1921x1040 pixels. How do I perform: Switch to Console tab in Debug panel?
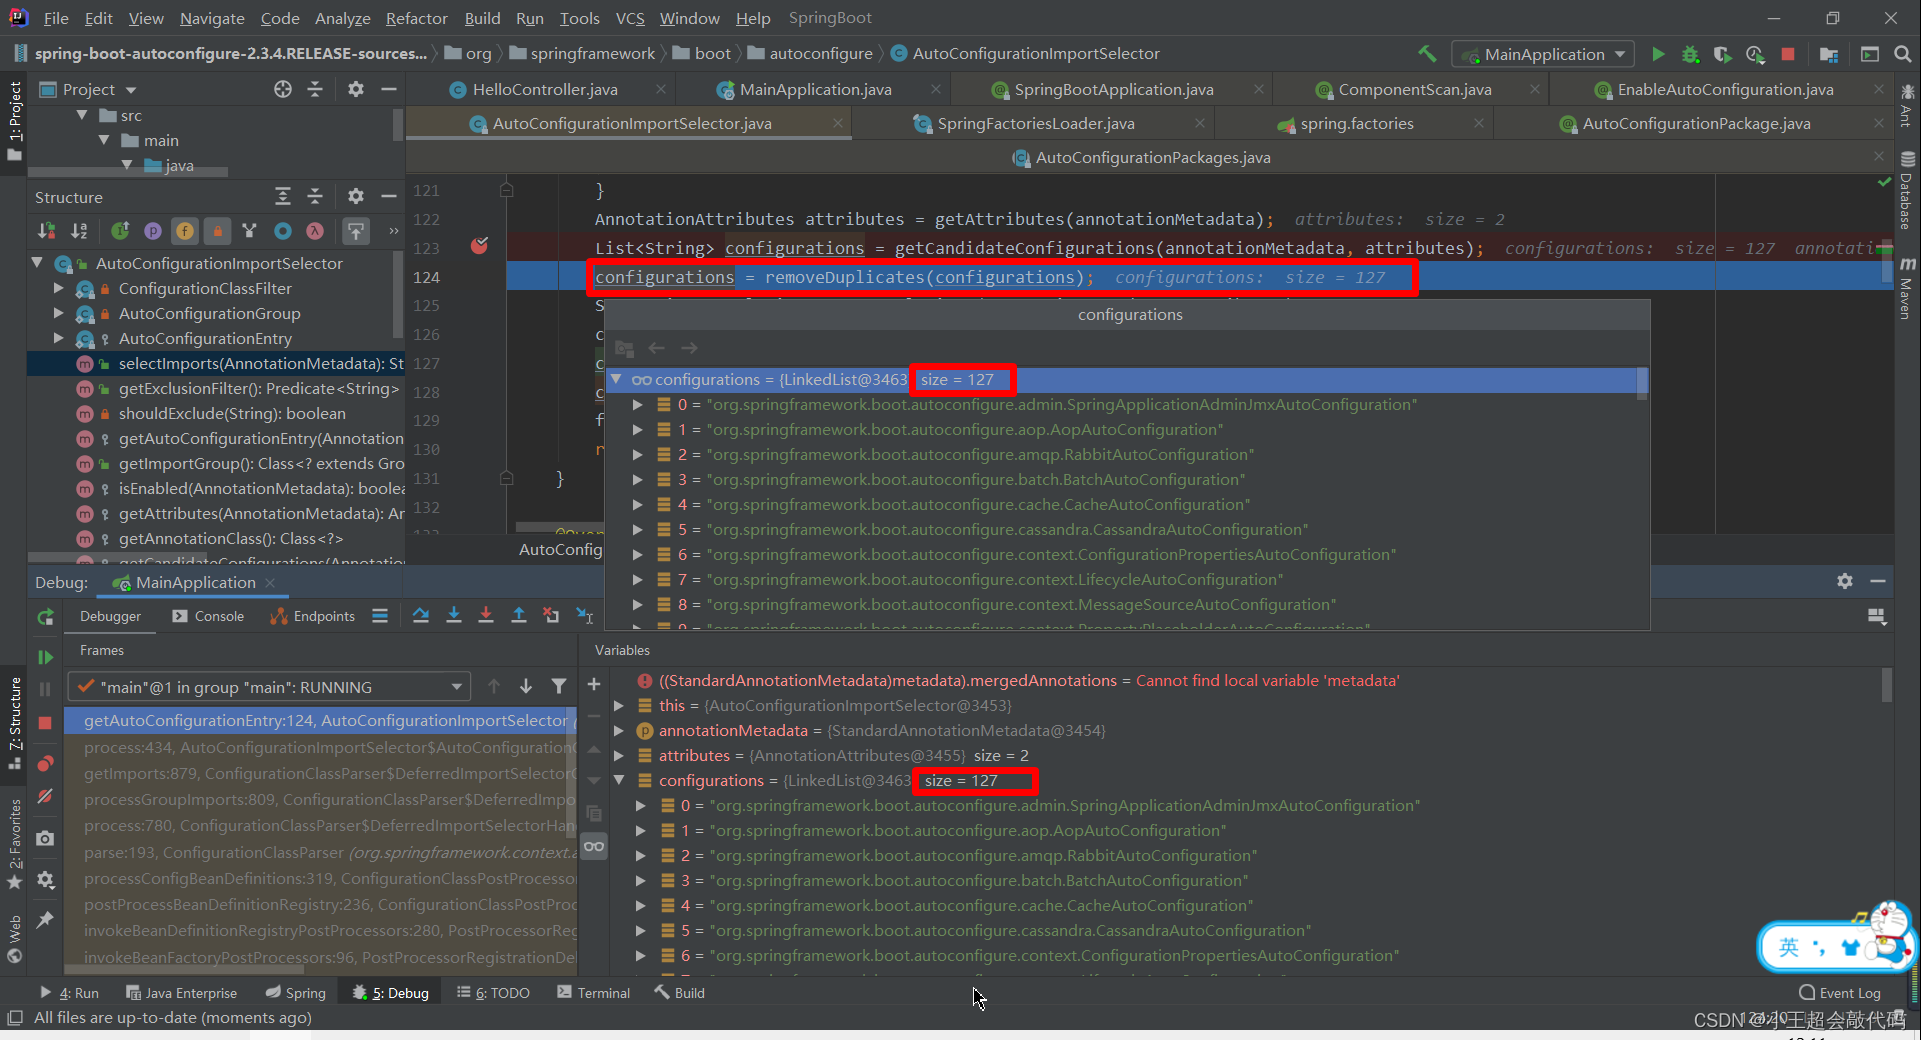(x=208, y=616)
